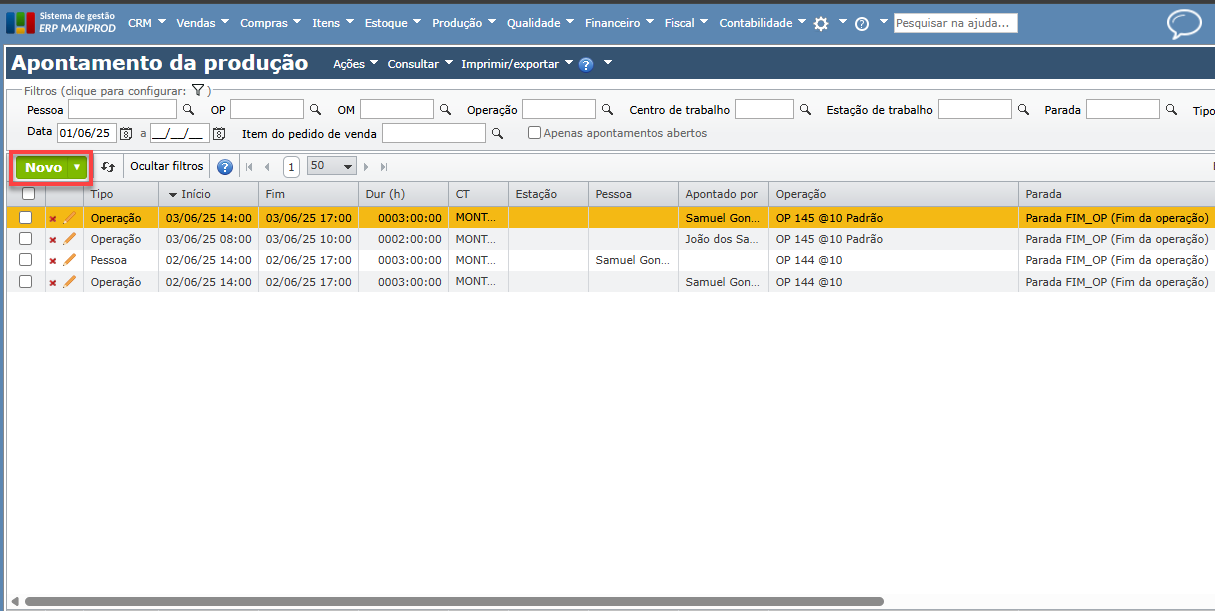The image size is (1215, 611).
Task: Click the Pessoa filter input field
Action: coord(122,109)
